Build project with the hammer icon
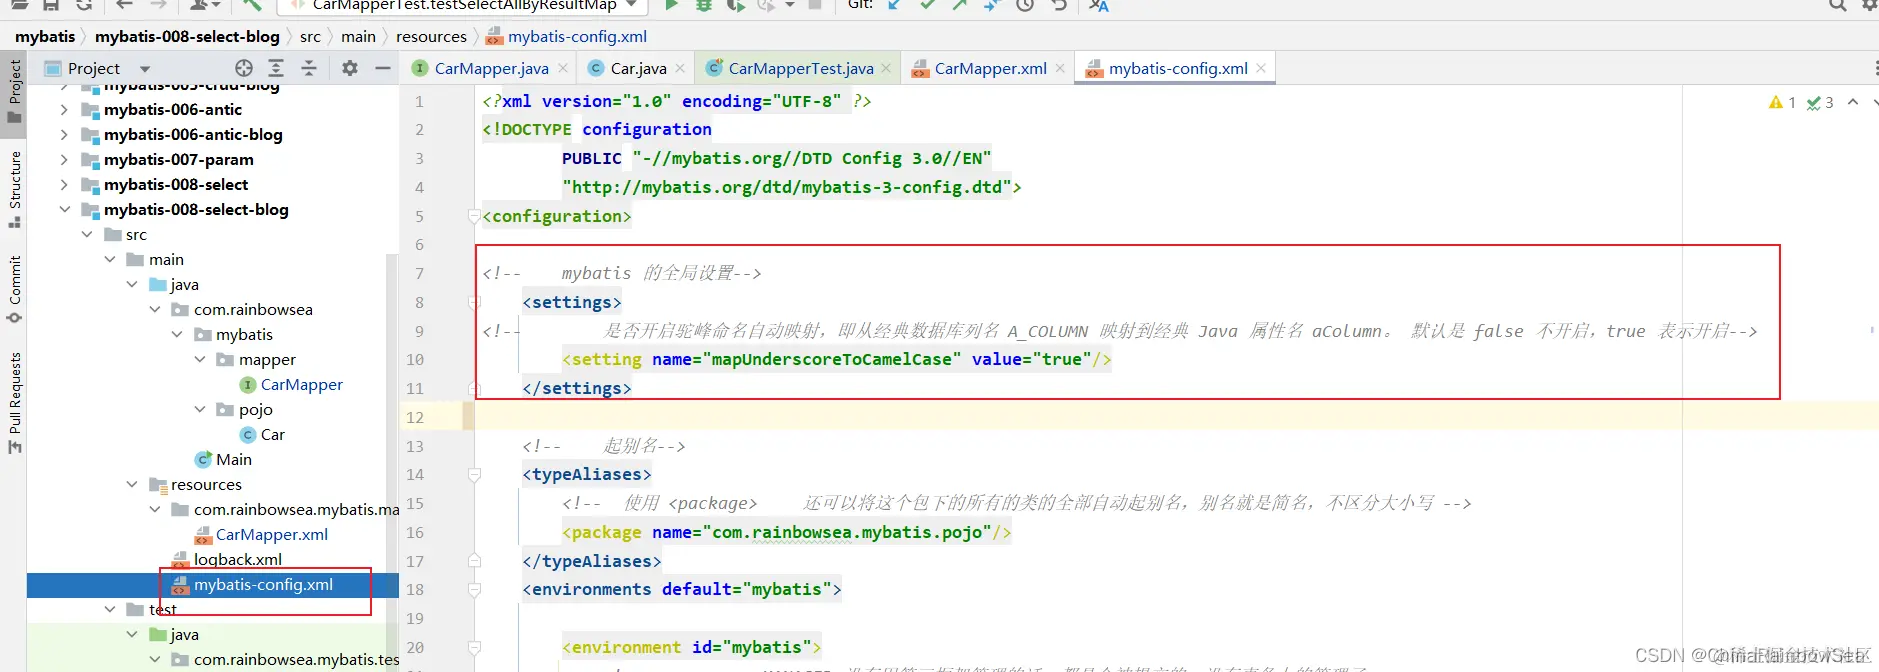Viewport: 1879px width, 672px height. [251, 5]
